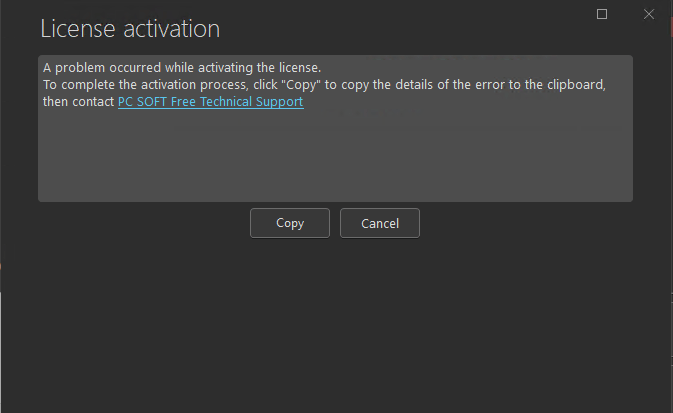Click the dark blank area below the buttons

[336, 330]
